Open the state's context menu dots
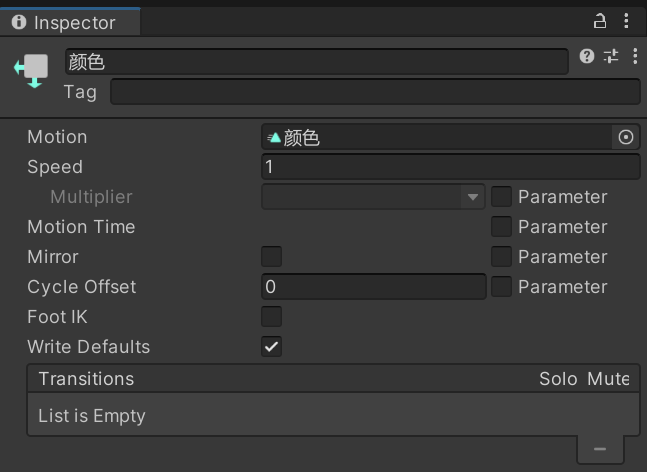 point(634,57)
